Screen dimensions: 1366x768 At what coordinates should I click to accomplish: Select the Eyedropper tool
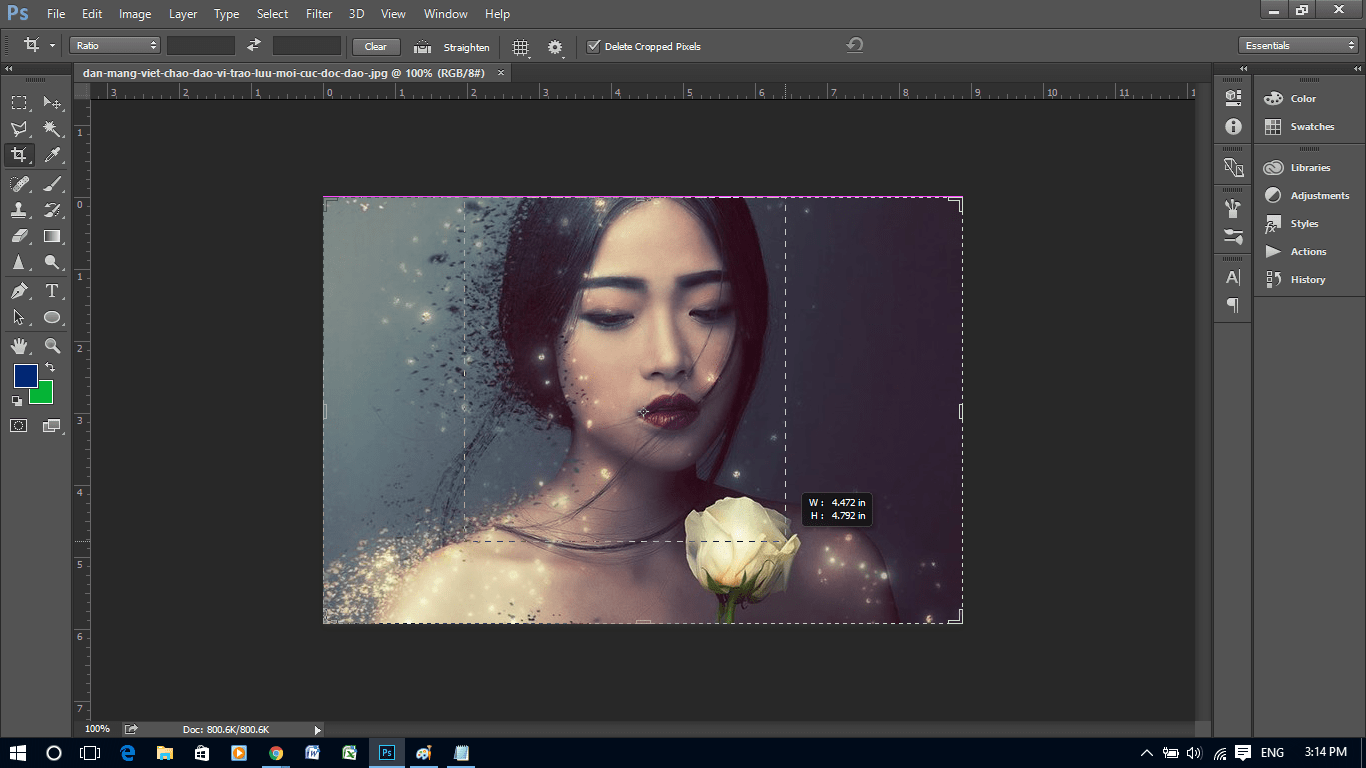click(52, 155)
